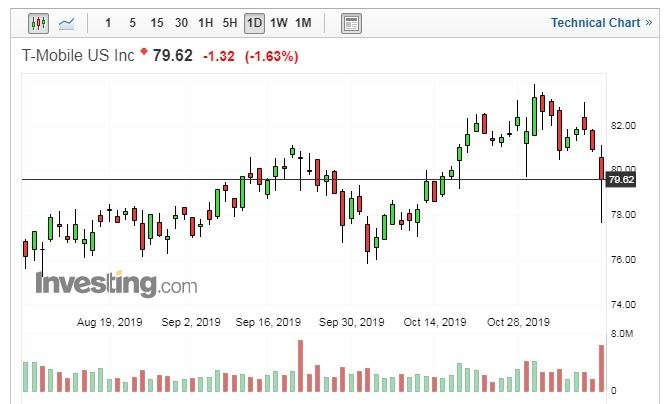The width and height of the screenshot is (672, 404).
Task: Click the Oct 14, 2019 date label
Action: pyautogui.click(x=435, y=322)
